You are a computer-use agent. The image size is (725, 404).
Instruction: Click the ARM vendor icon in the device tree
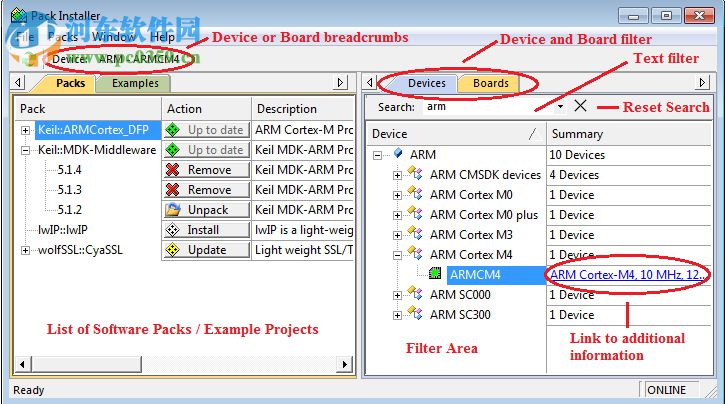[x=398, y=153]
